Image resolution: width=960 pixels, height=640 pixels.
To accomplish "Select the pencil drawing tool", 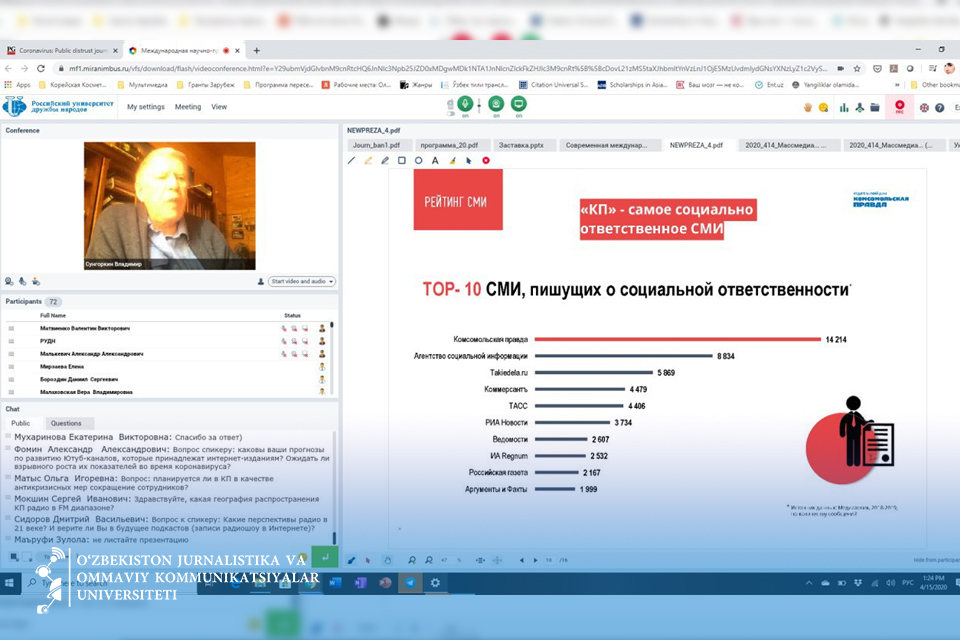I will (x=384, y=160).
